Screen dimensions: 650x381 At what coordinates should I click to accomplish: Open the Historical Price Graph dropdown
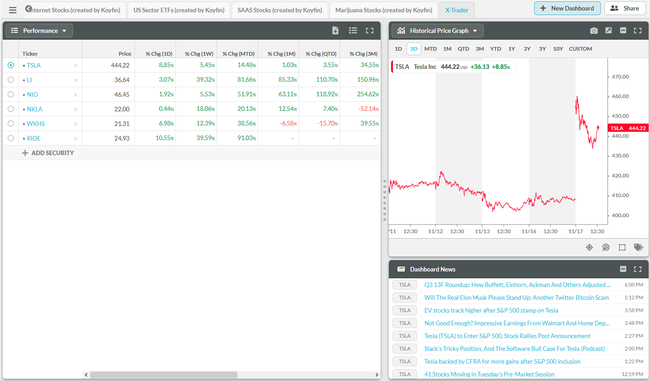pyautogui.click(x=438, y=31)
